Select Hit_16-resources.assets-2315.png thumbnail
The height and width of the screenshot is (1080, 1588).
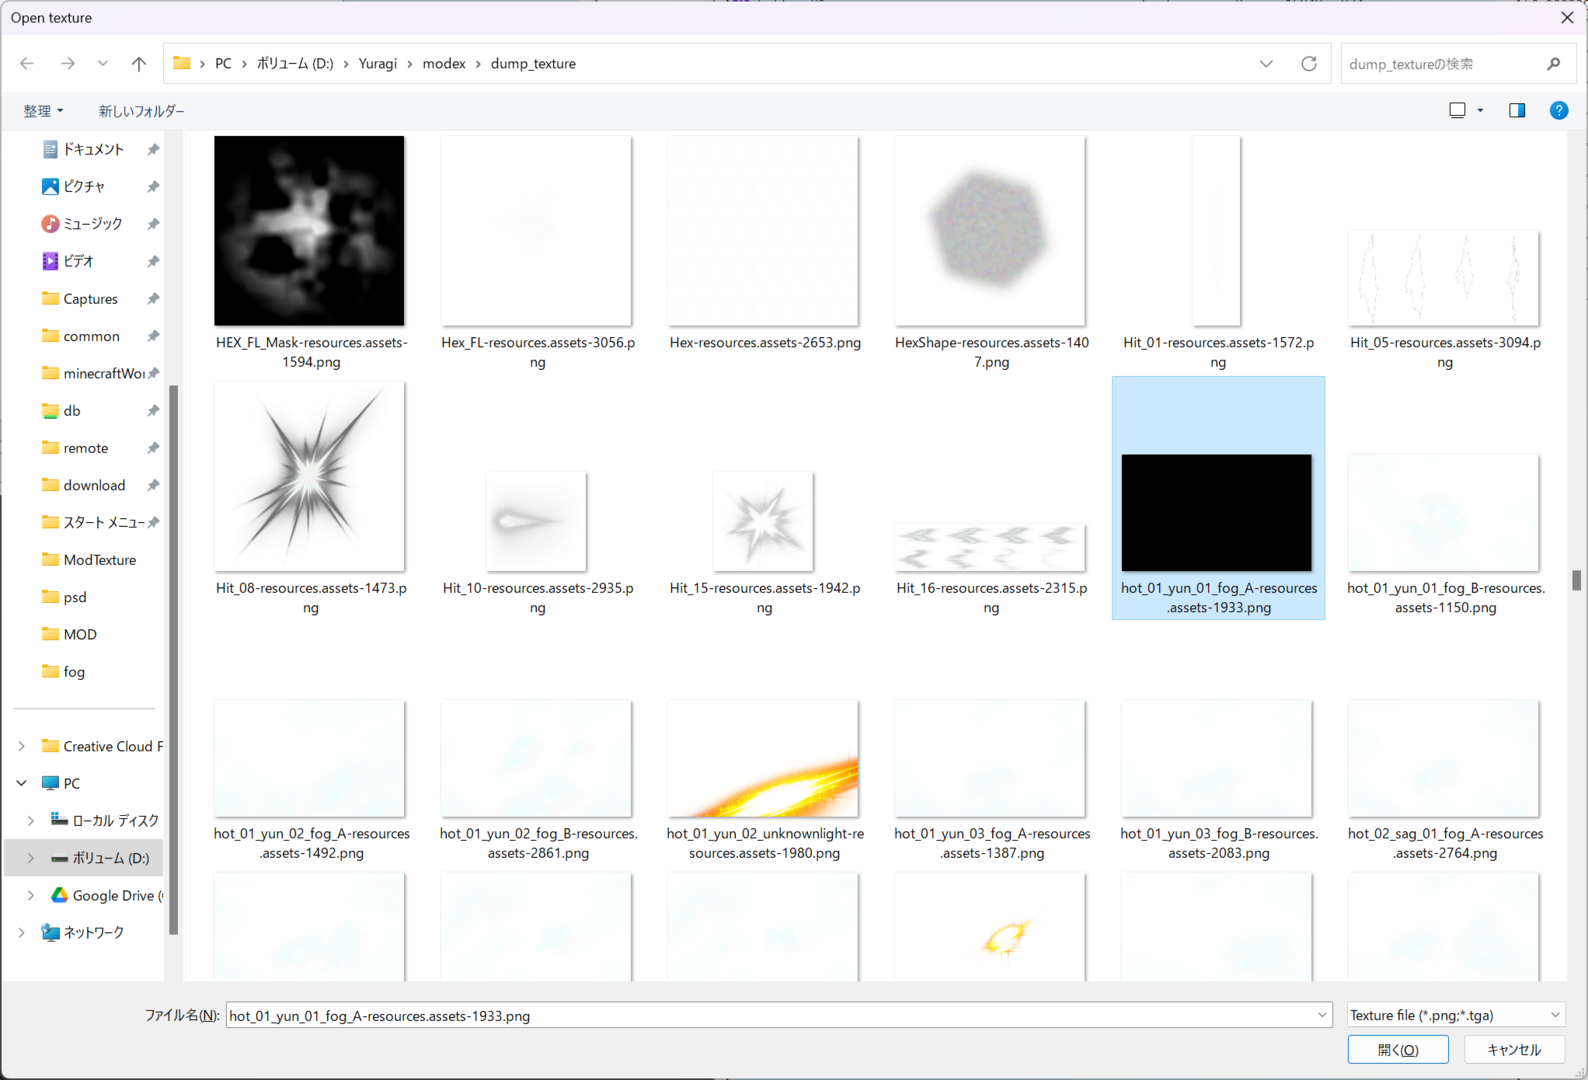tap(990, 547)
